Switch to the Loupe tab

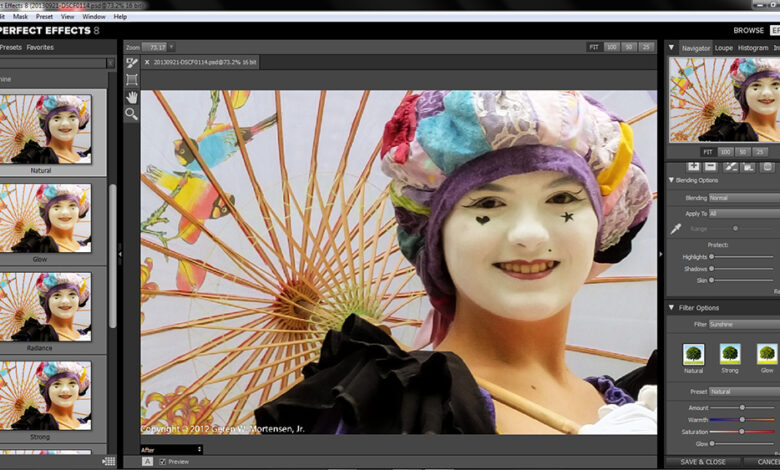(723, 48)
